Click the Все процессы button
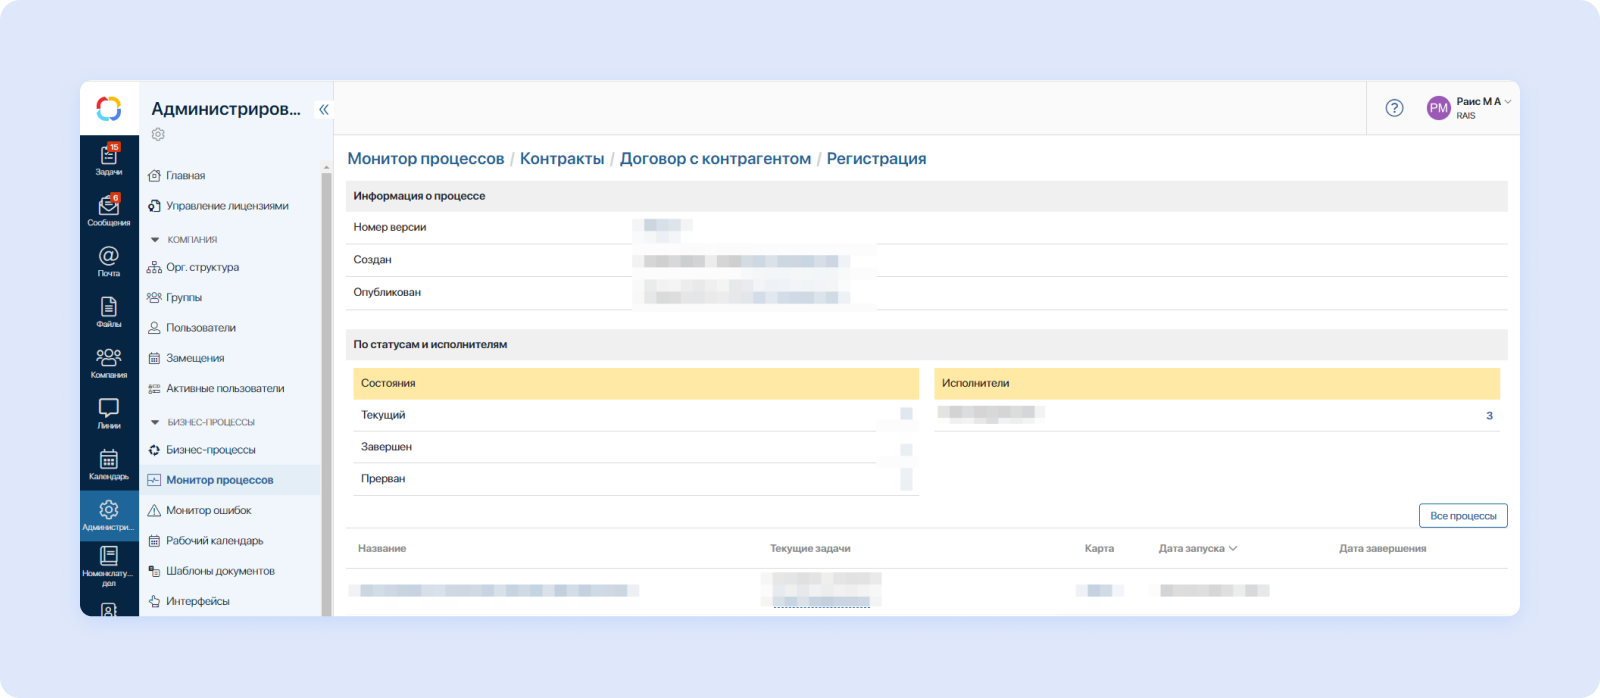The image size is (1600, 698). click(1462, 516)
